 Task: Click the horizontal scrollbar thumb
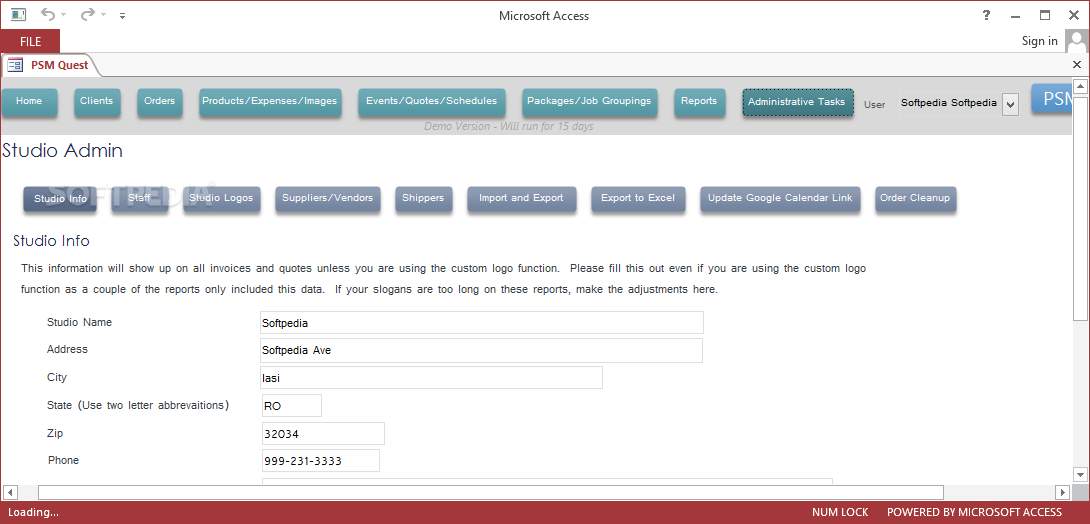[x=491, y=492]
